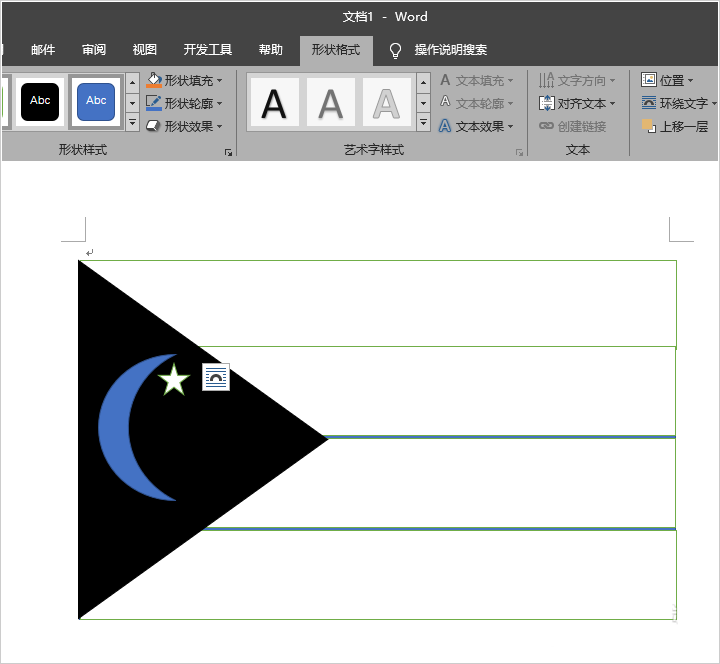Viewport: 720px width, 664px height.
Task: Open the 审阅 ribbon tab
Action: coord(94,50)
